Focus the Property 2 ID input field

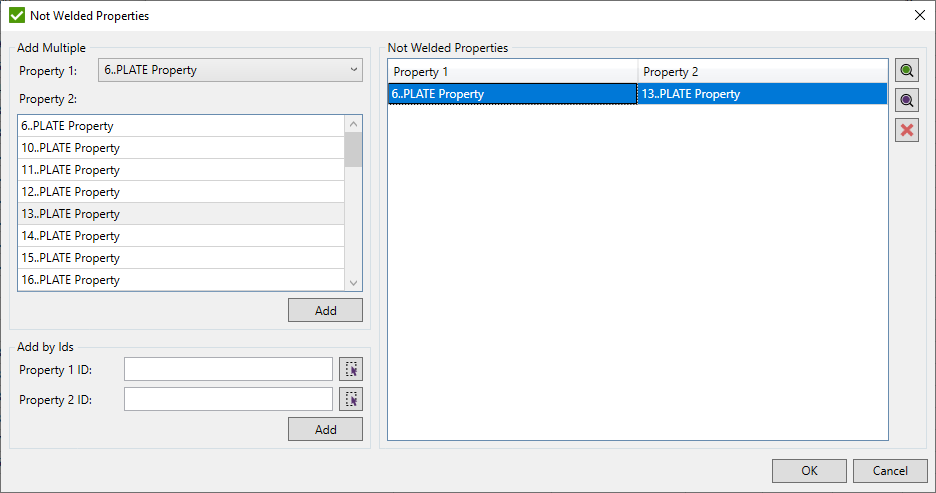click(228, 399)
